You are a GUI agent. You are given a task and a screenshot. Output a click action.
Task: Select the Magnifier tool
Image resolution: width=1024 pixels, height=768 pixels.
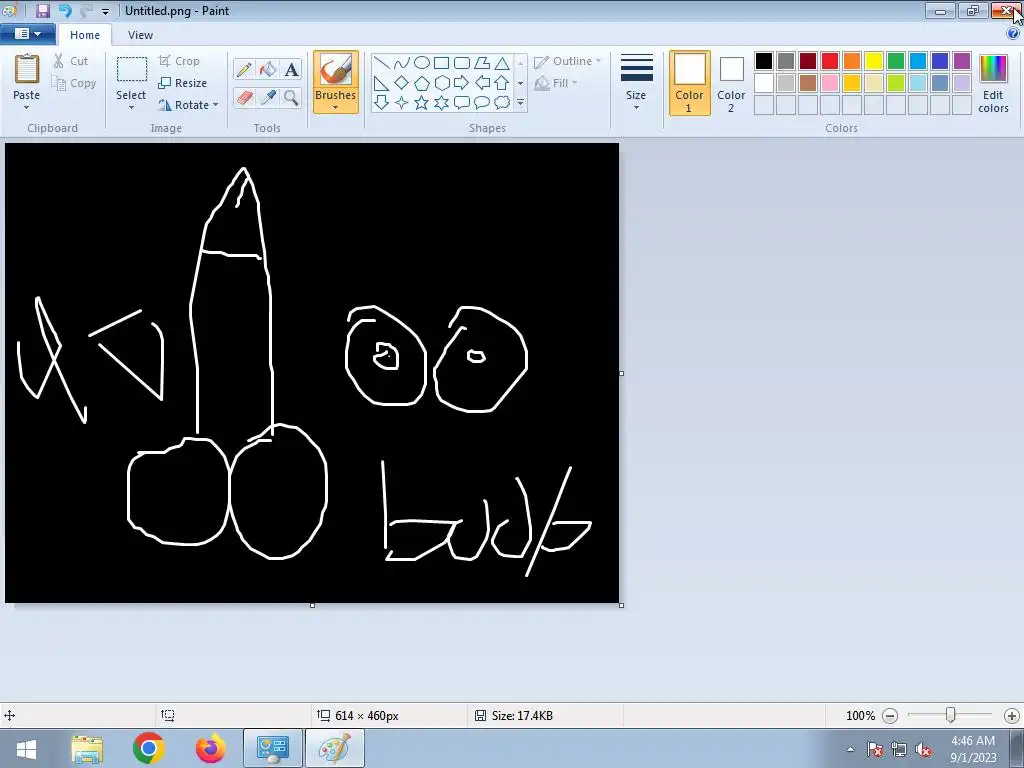tap(291, 97)
